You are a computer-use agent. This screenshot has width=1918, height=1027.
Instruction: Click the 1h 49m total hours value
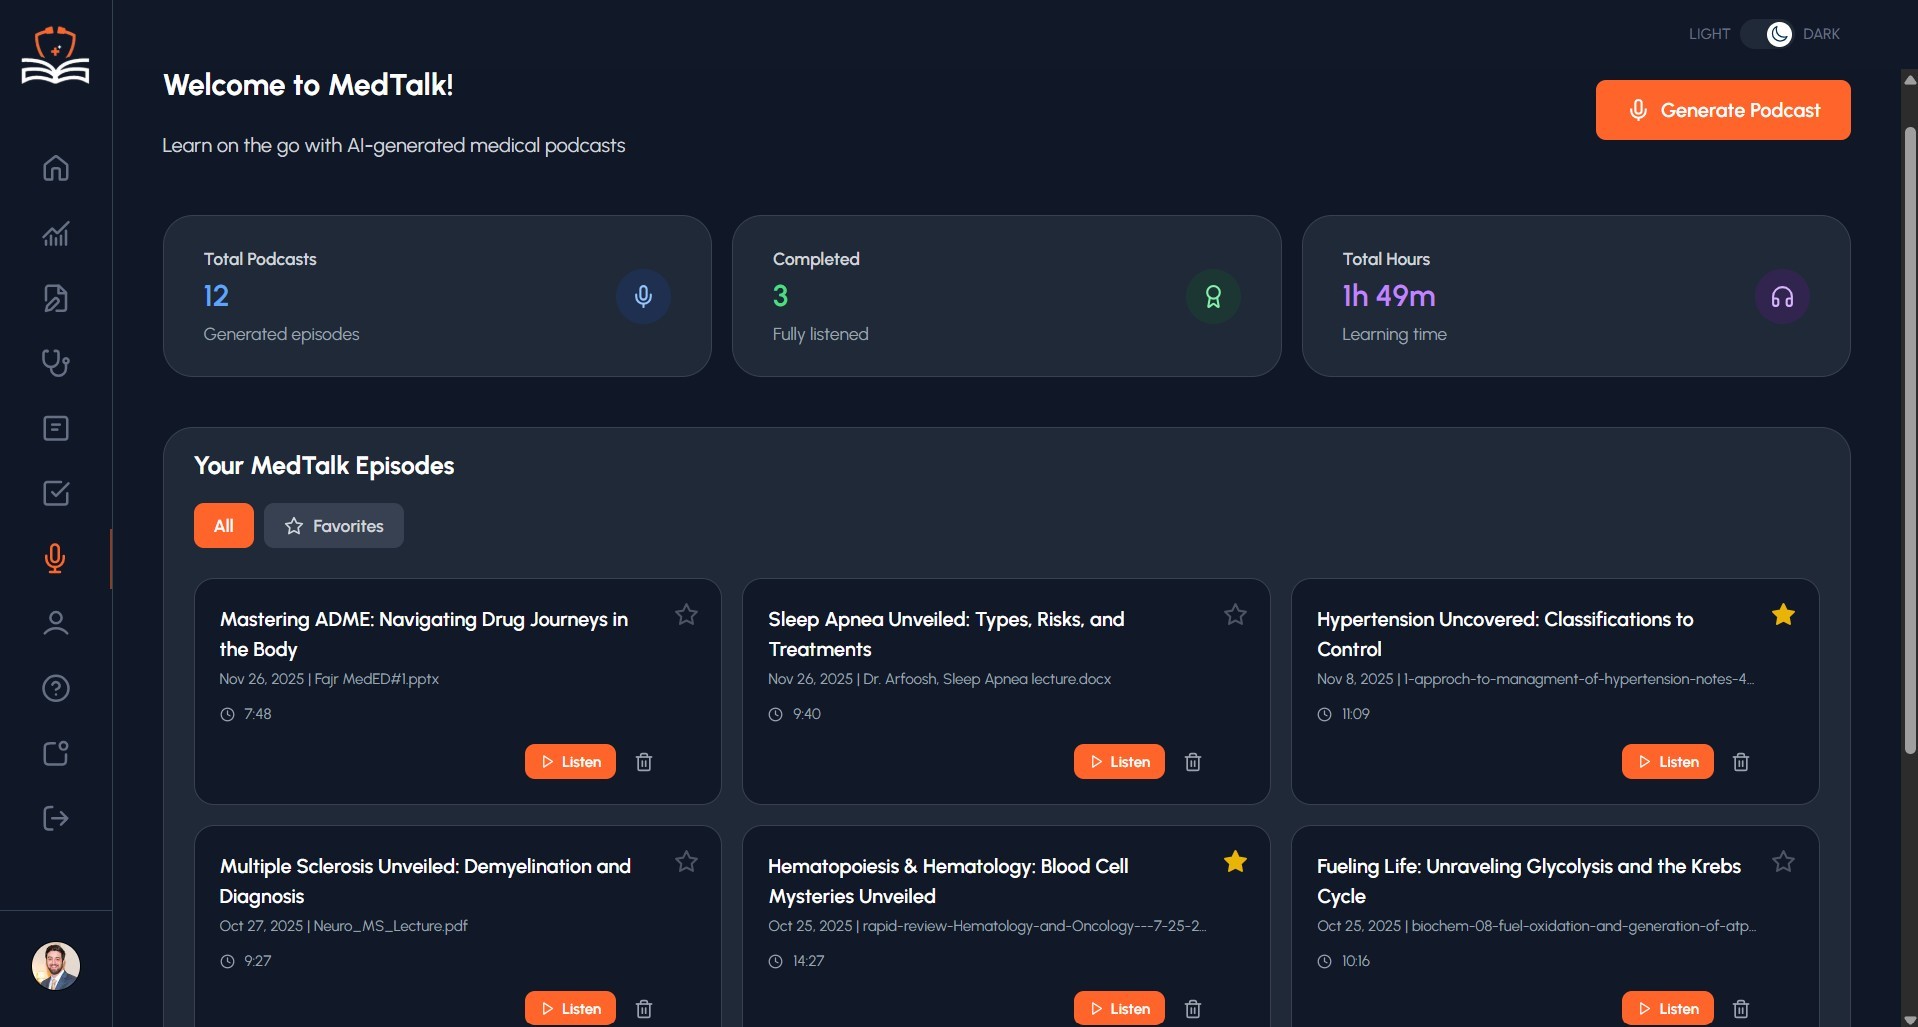coord(1389,296)
